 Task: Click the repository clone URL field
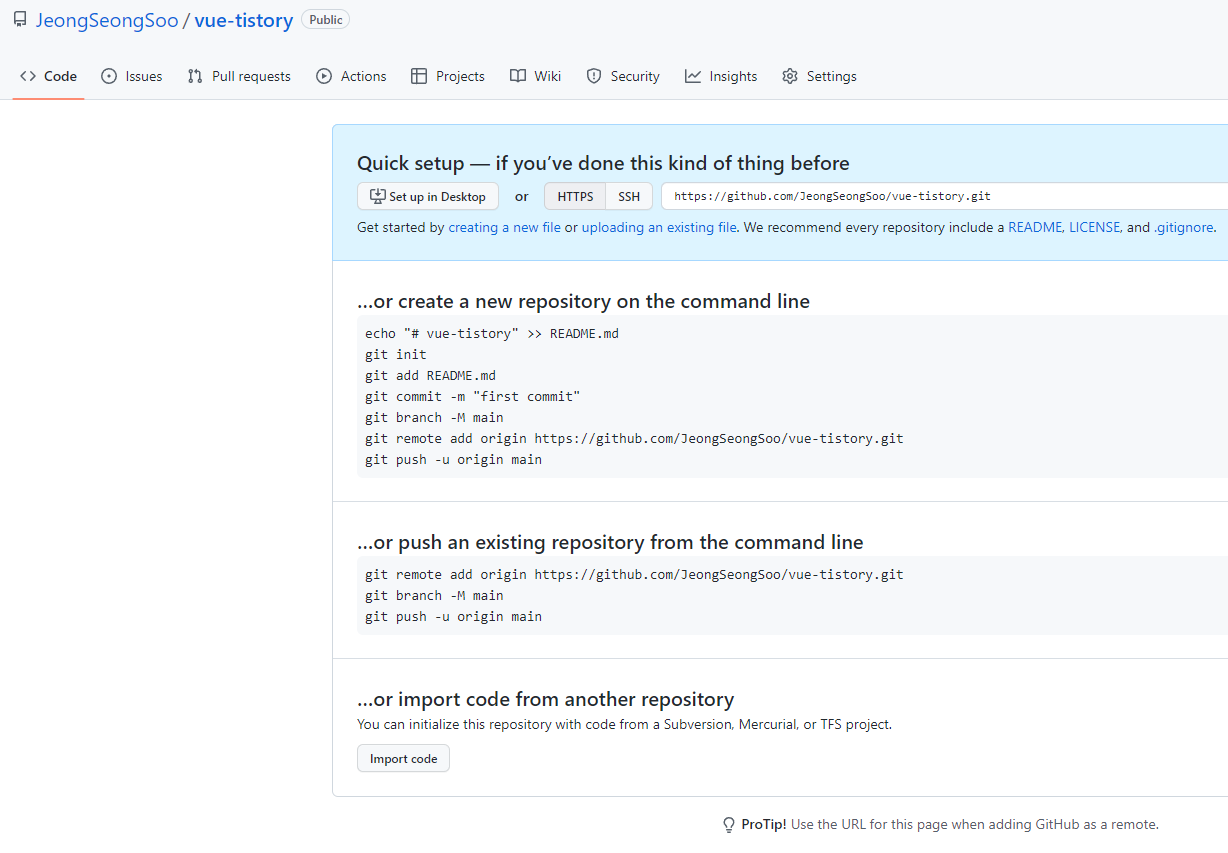(944, 196)
